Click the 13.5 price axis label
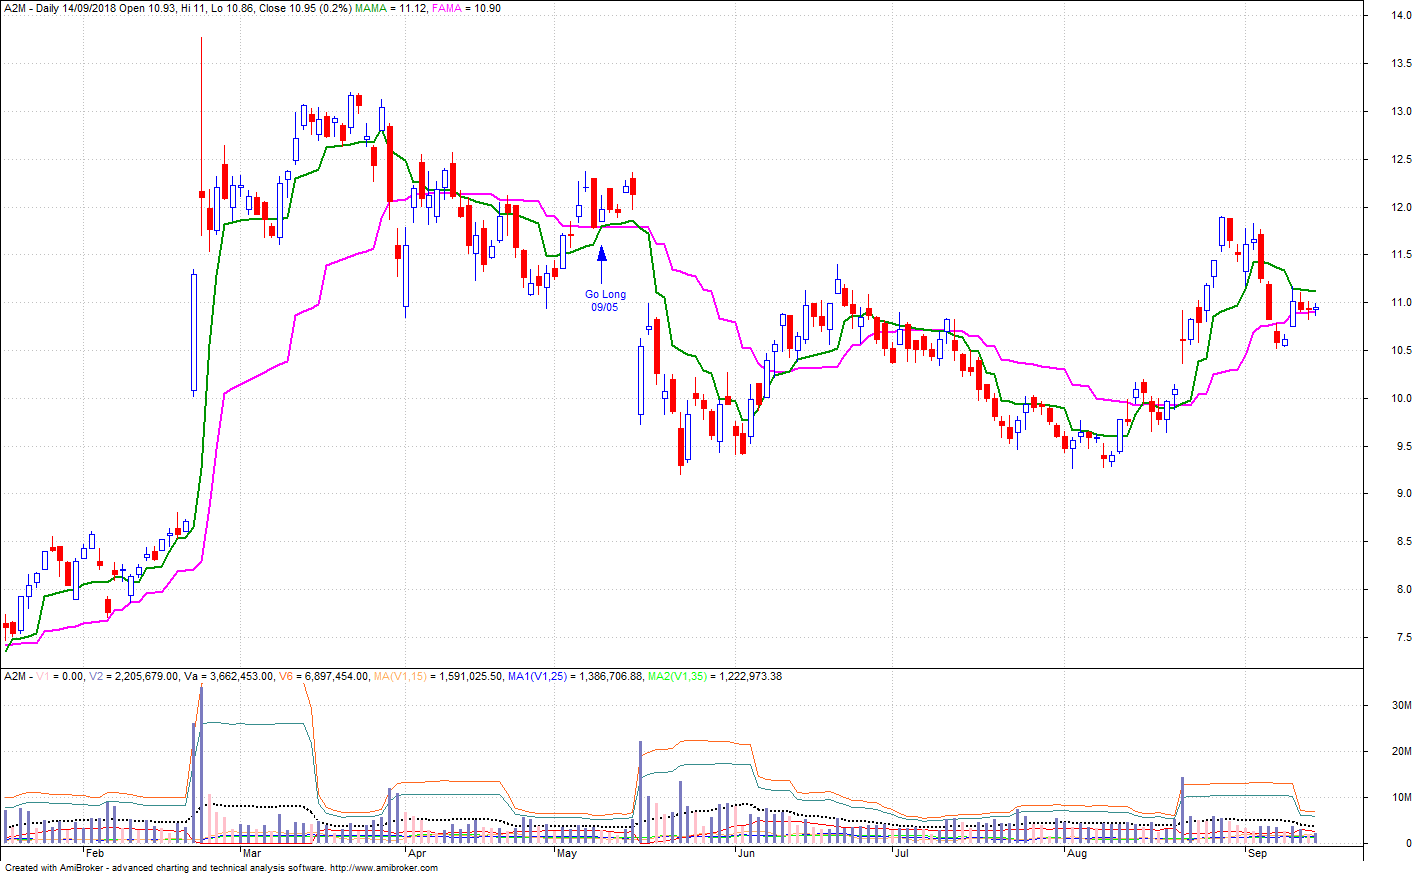Image resolution: width=1416 pixels, height=874 pixels. click(x=1400, y=64)
